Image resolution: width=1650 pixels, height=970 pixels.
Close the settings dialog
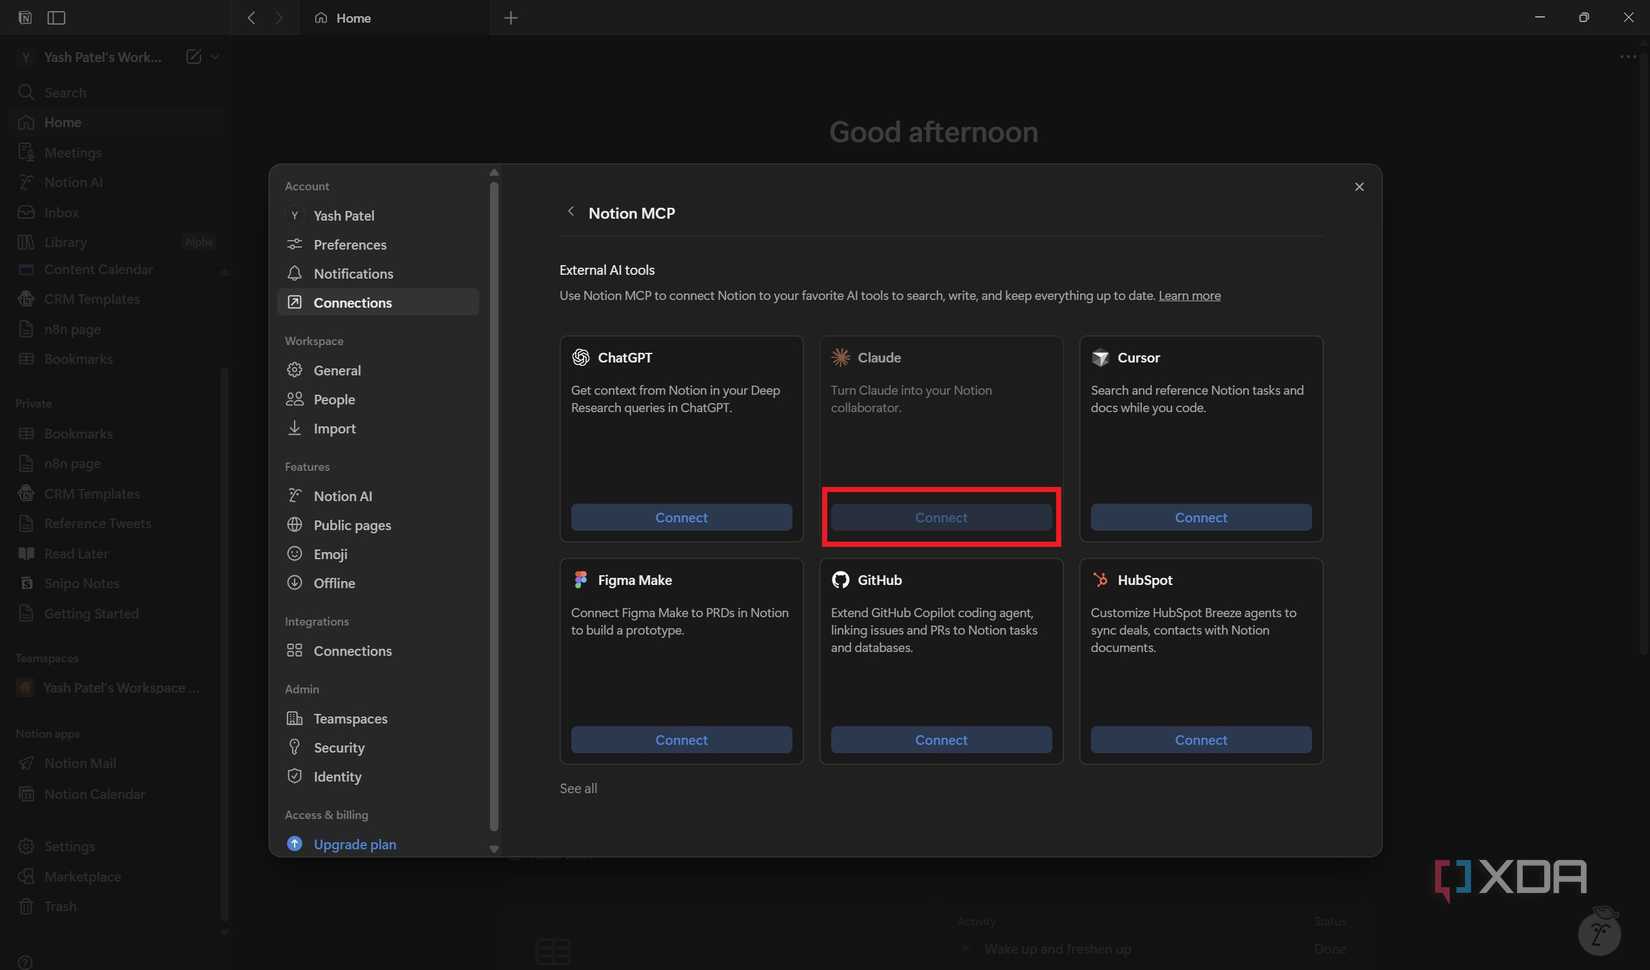(1359, 187)
